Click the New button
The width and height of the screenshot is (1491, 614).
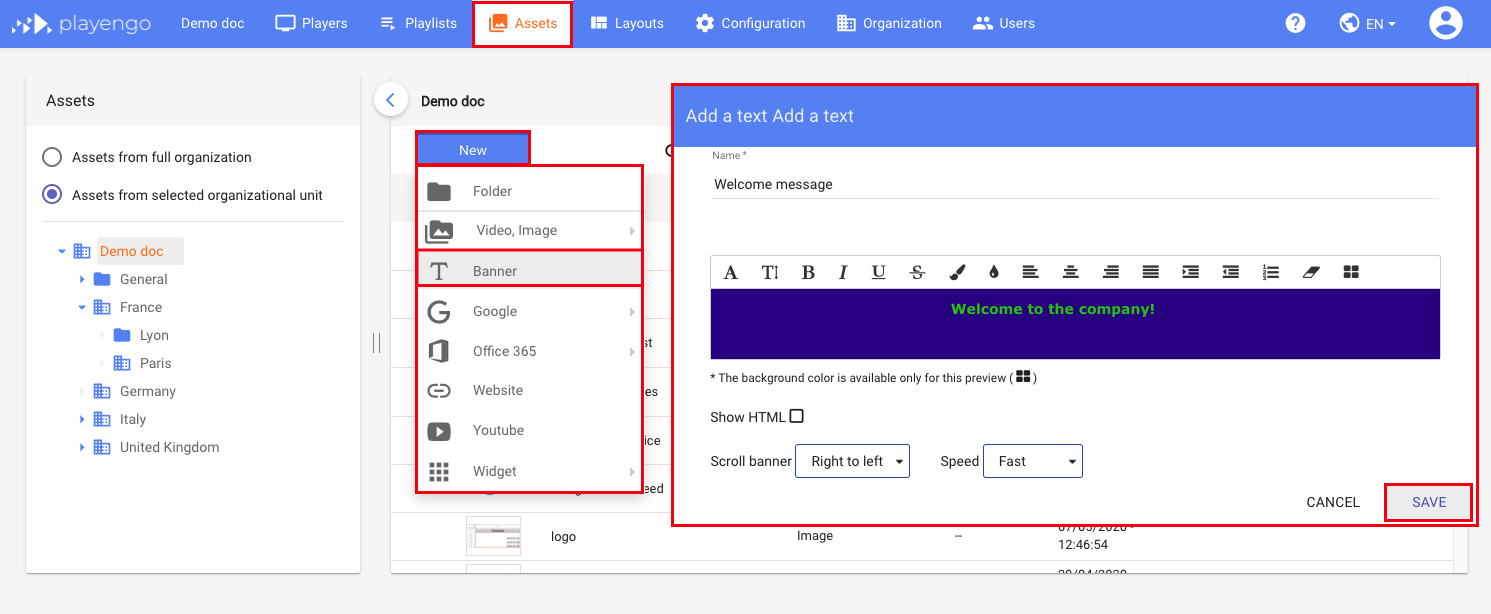pos(473,150)
